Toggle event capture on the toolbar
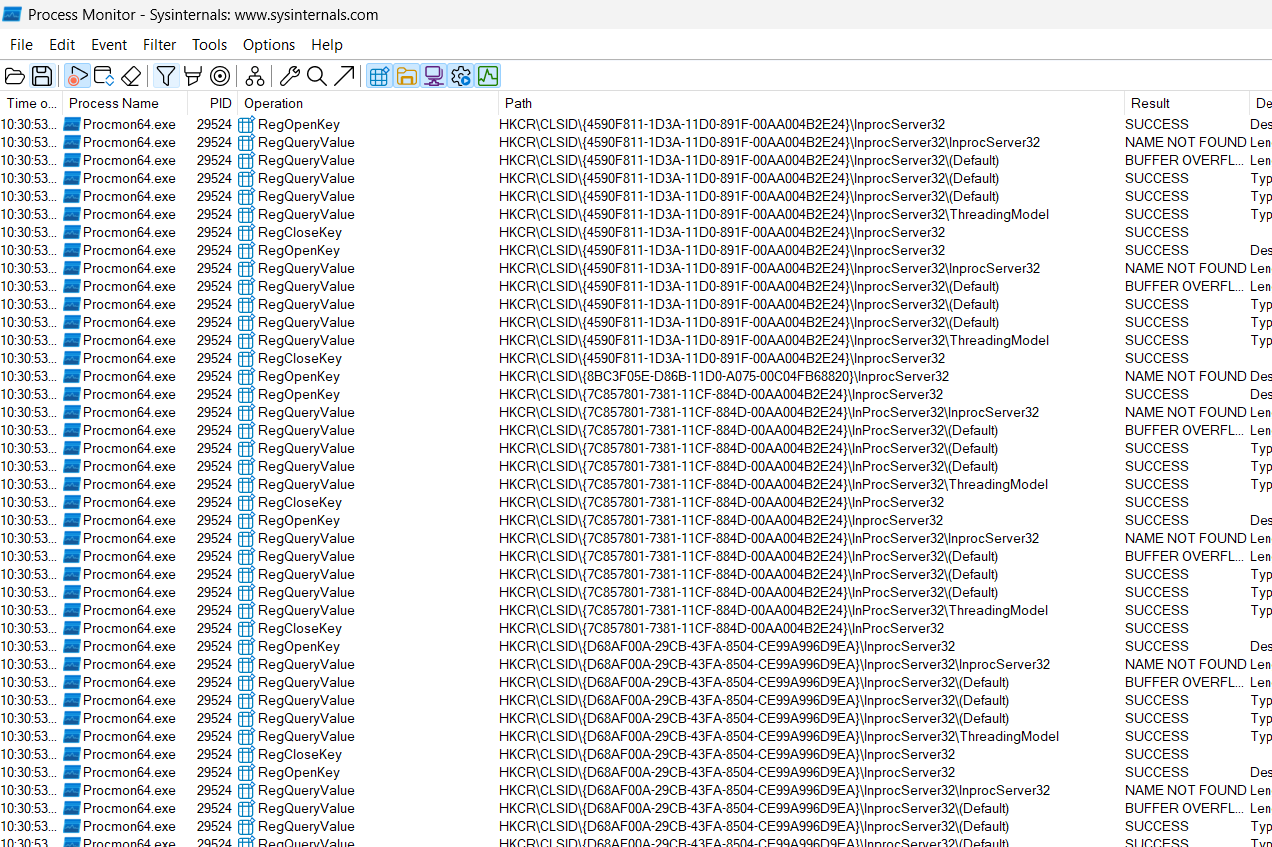1272x847 pixels. click(x=77, y=76)
